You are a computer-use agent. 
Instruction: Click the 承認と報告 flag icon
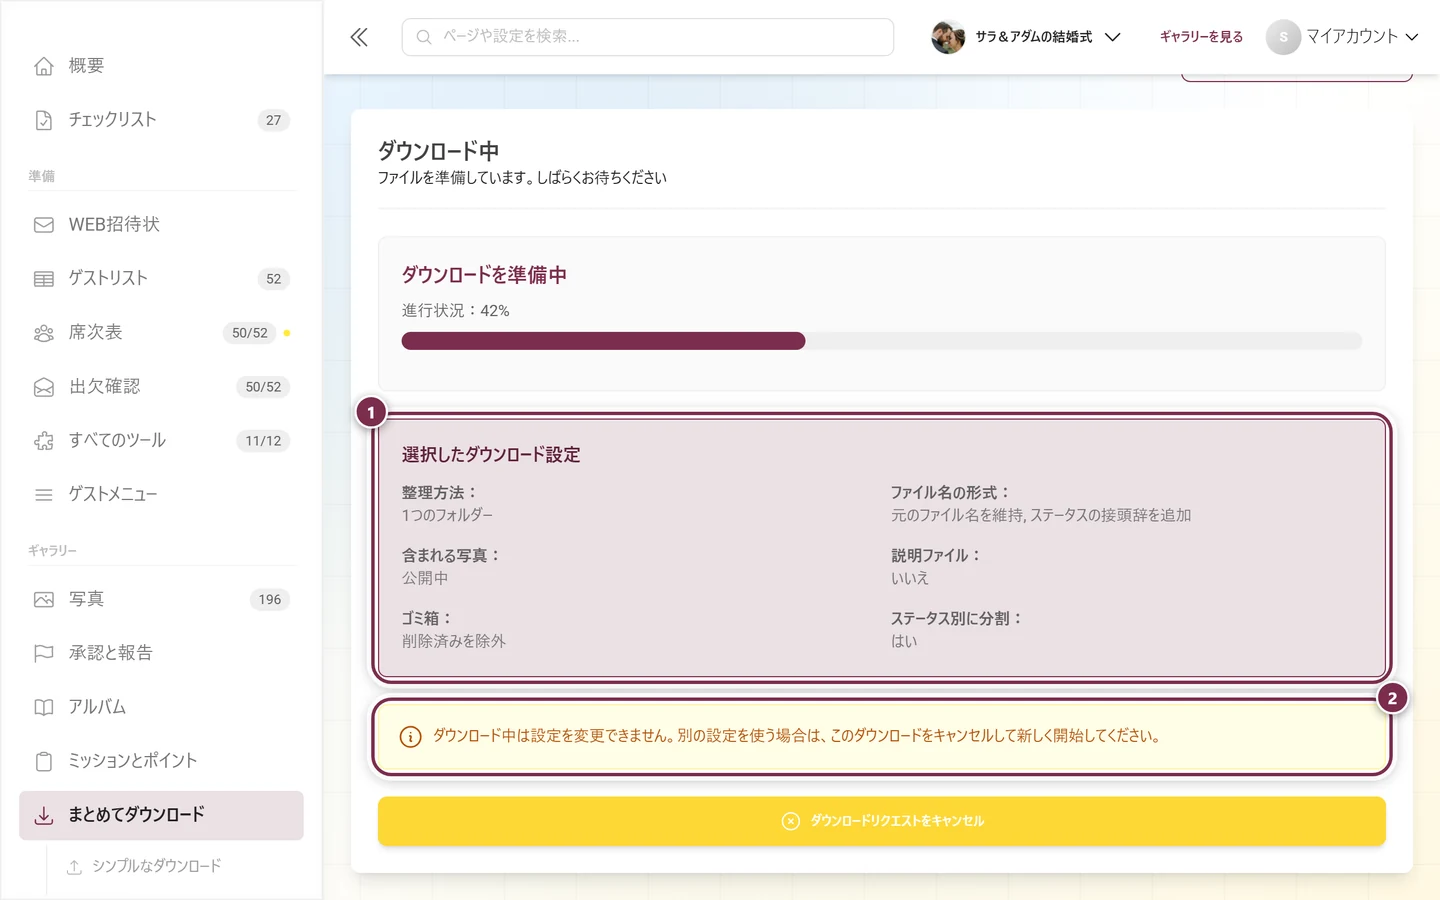click(43, 654)
